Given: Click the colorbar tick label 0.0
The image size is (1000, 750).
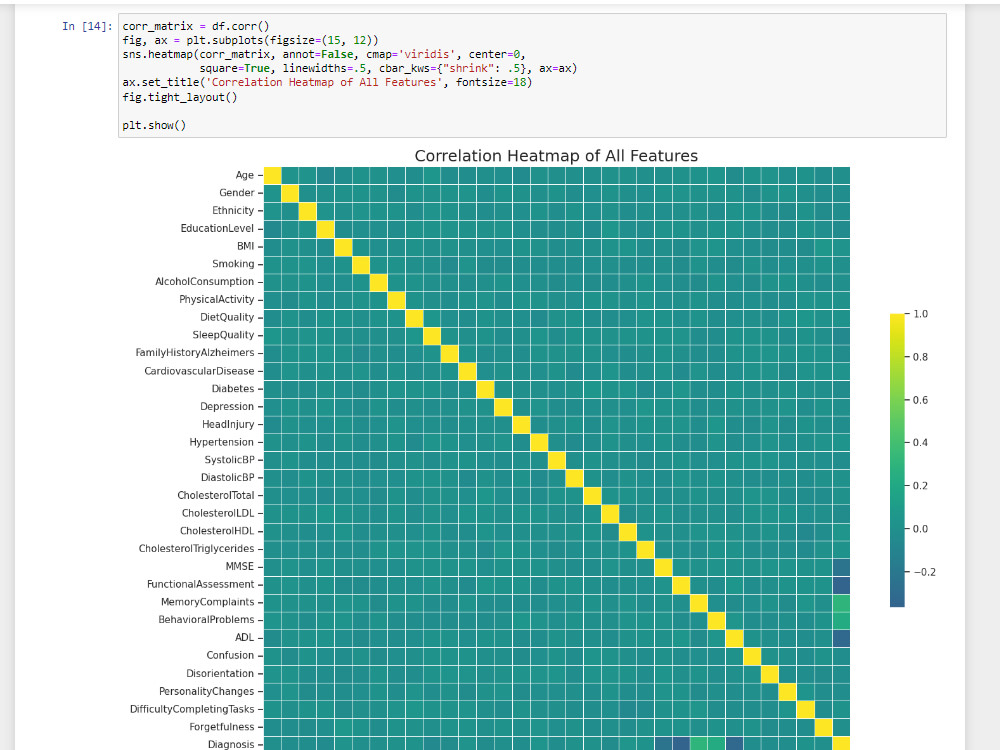Looking at the screenshot, I should (920, 529).
